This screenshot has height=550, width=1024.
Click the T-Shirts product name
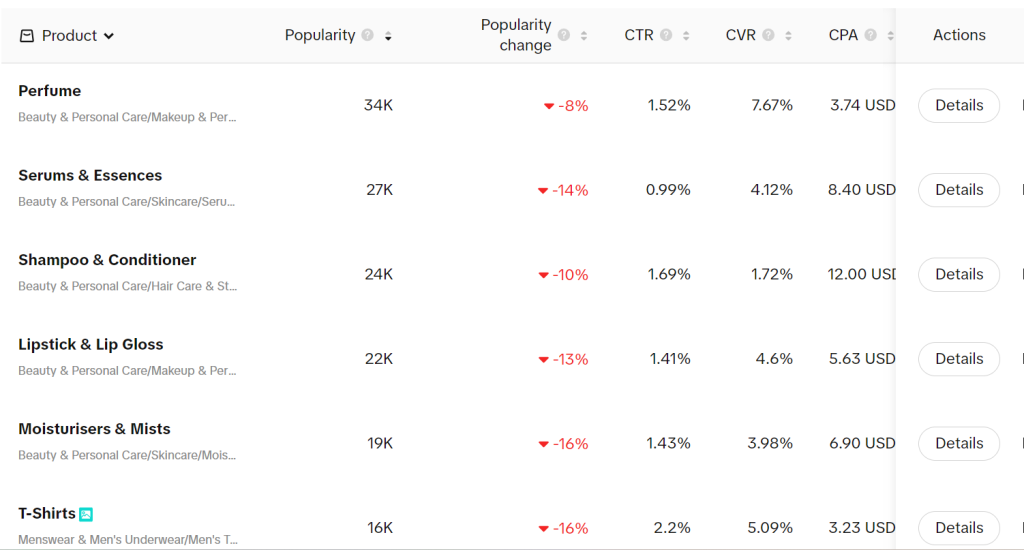tap(47, 513)
